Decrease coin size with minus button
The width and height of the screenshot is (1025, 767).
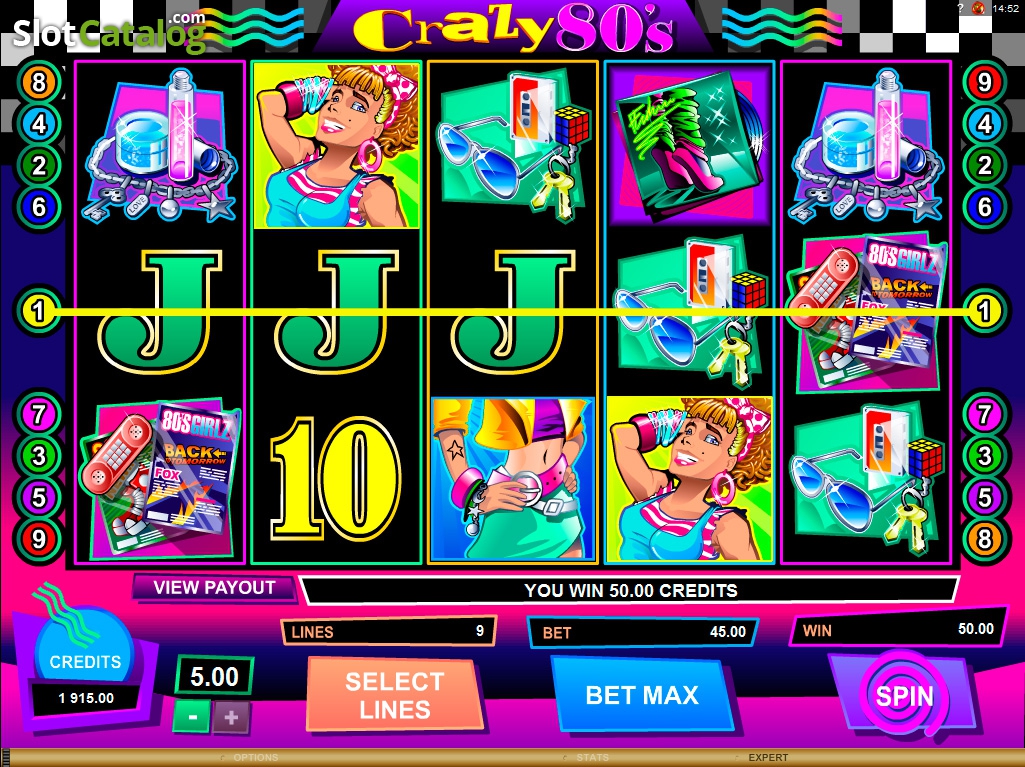click(192, 717)
